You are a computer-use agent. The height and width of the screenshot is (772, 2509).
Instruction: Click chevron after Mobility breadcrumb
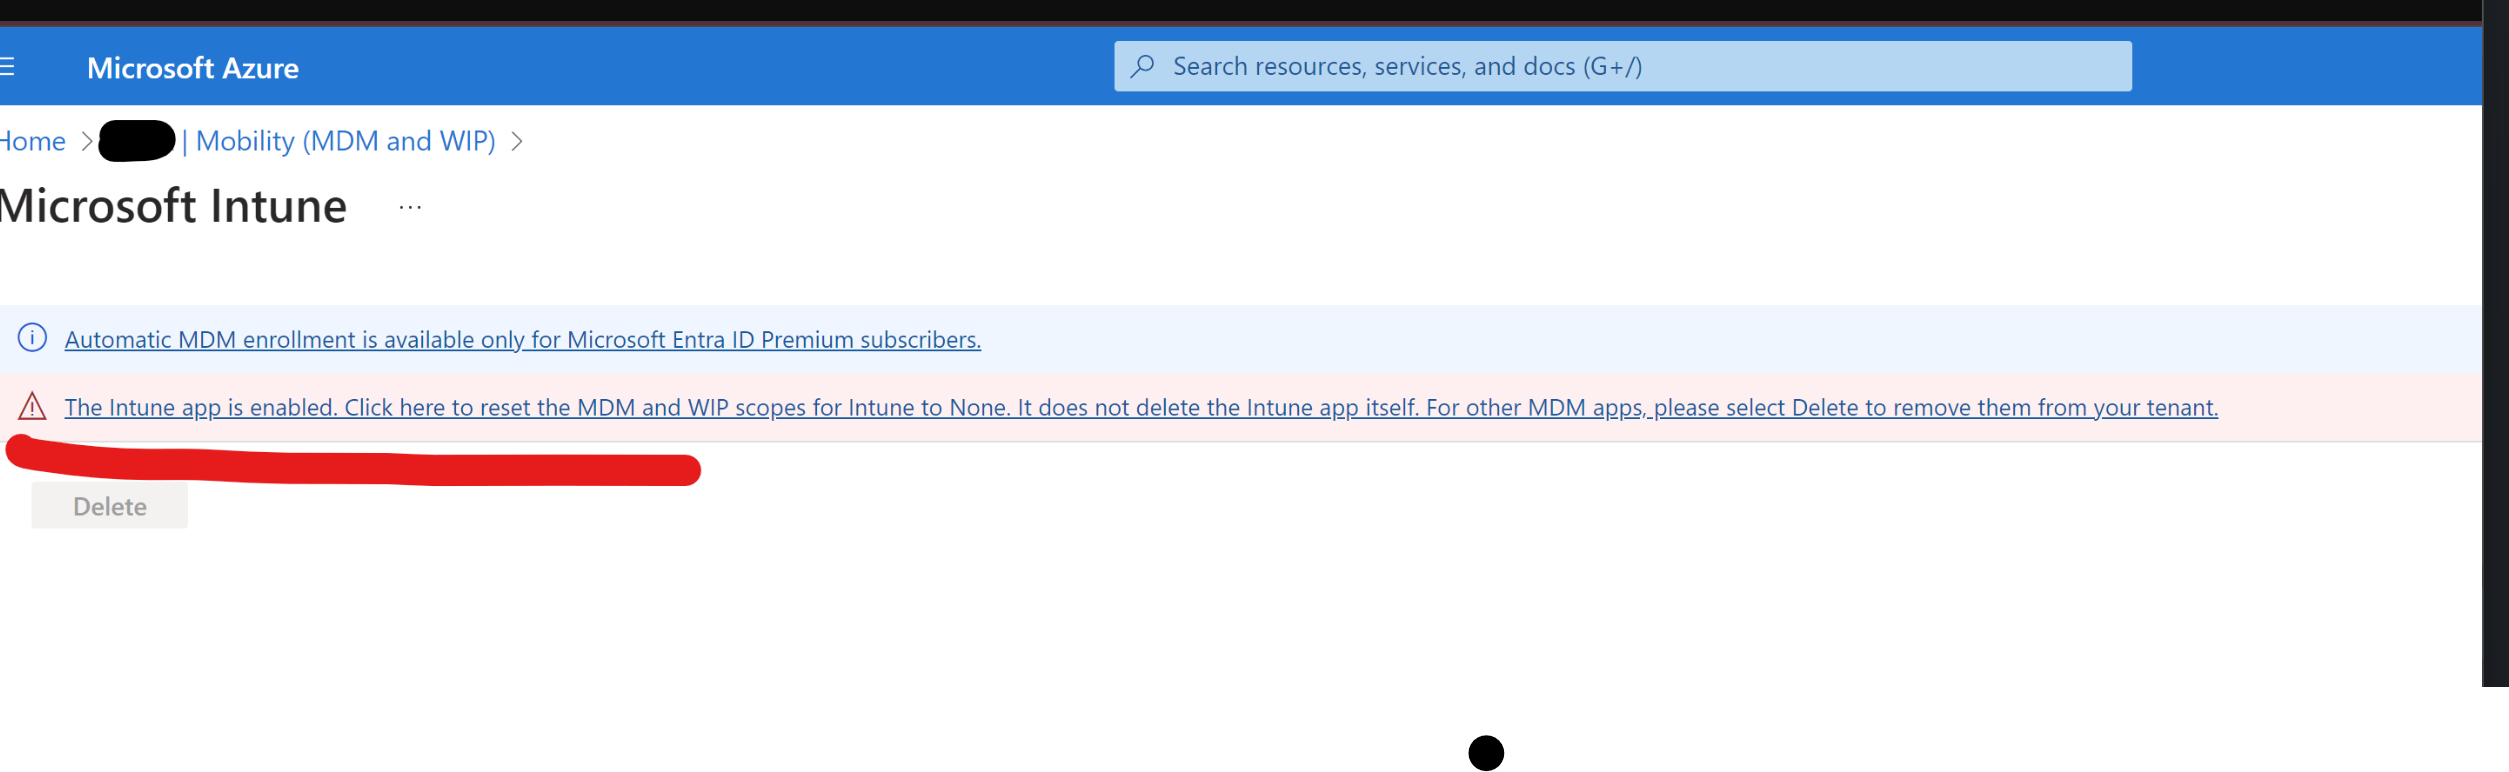517,141
